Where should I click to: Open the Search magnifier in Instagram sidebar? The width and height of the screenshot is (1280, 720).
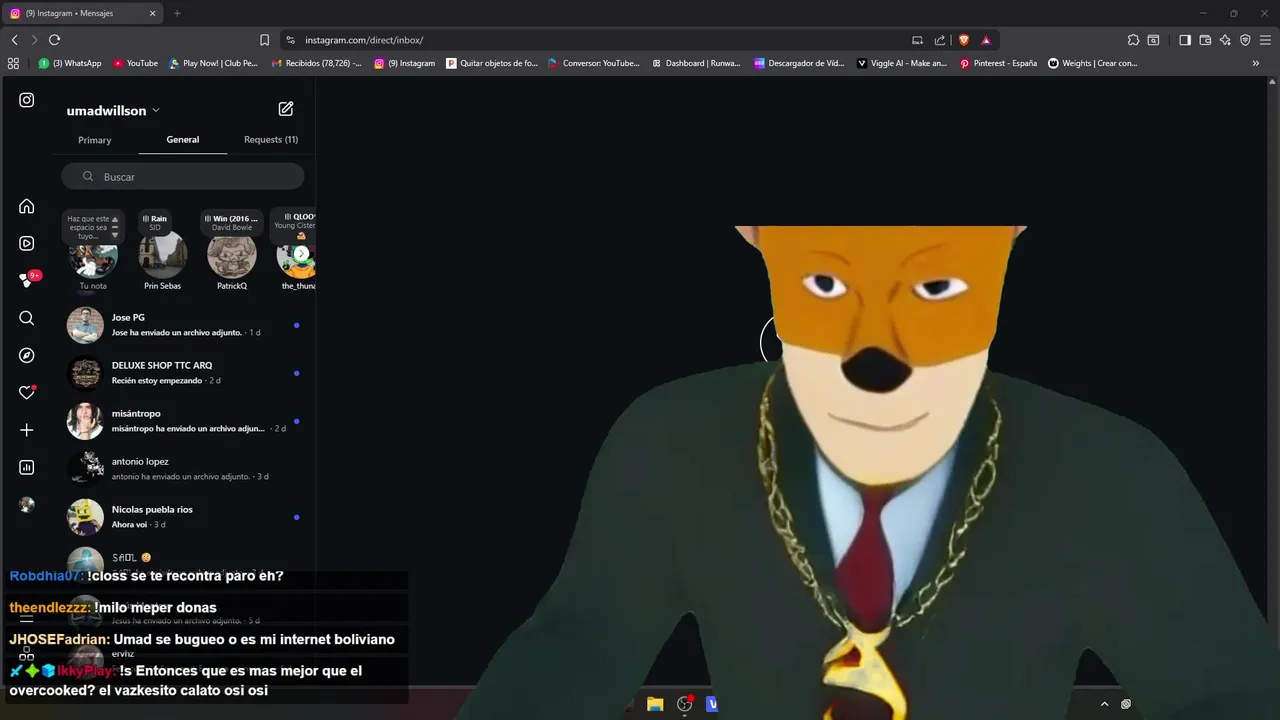point(27,318)
